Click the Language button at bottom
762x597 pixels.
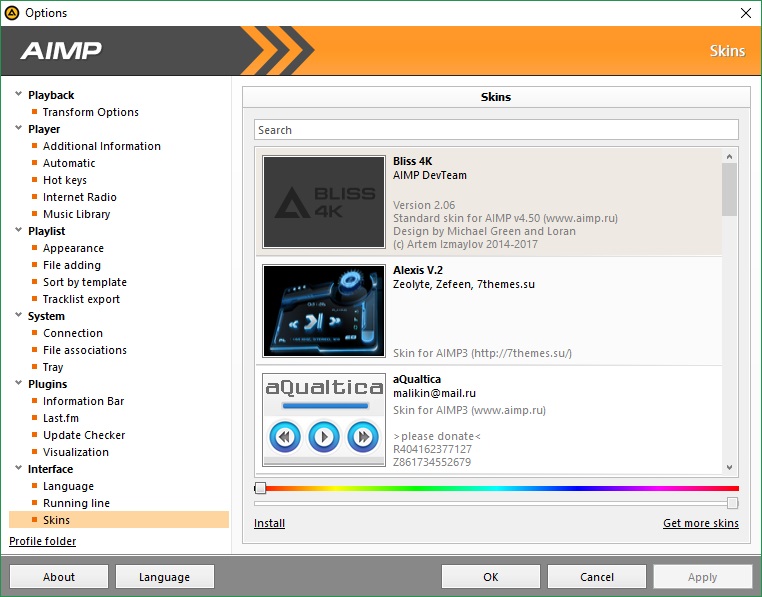click(165, 577)
